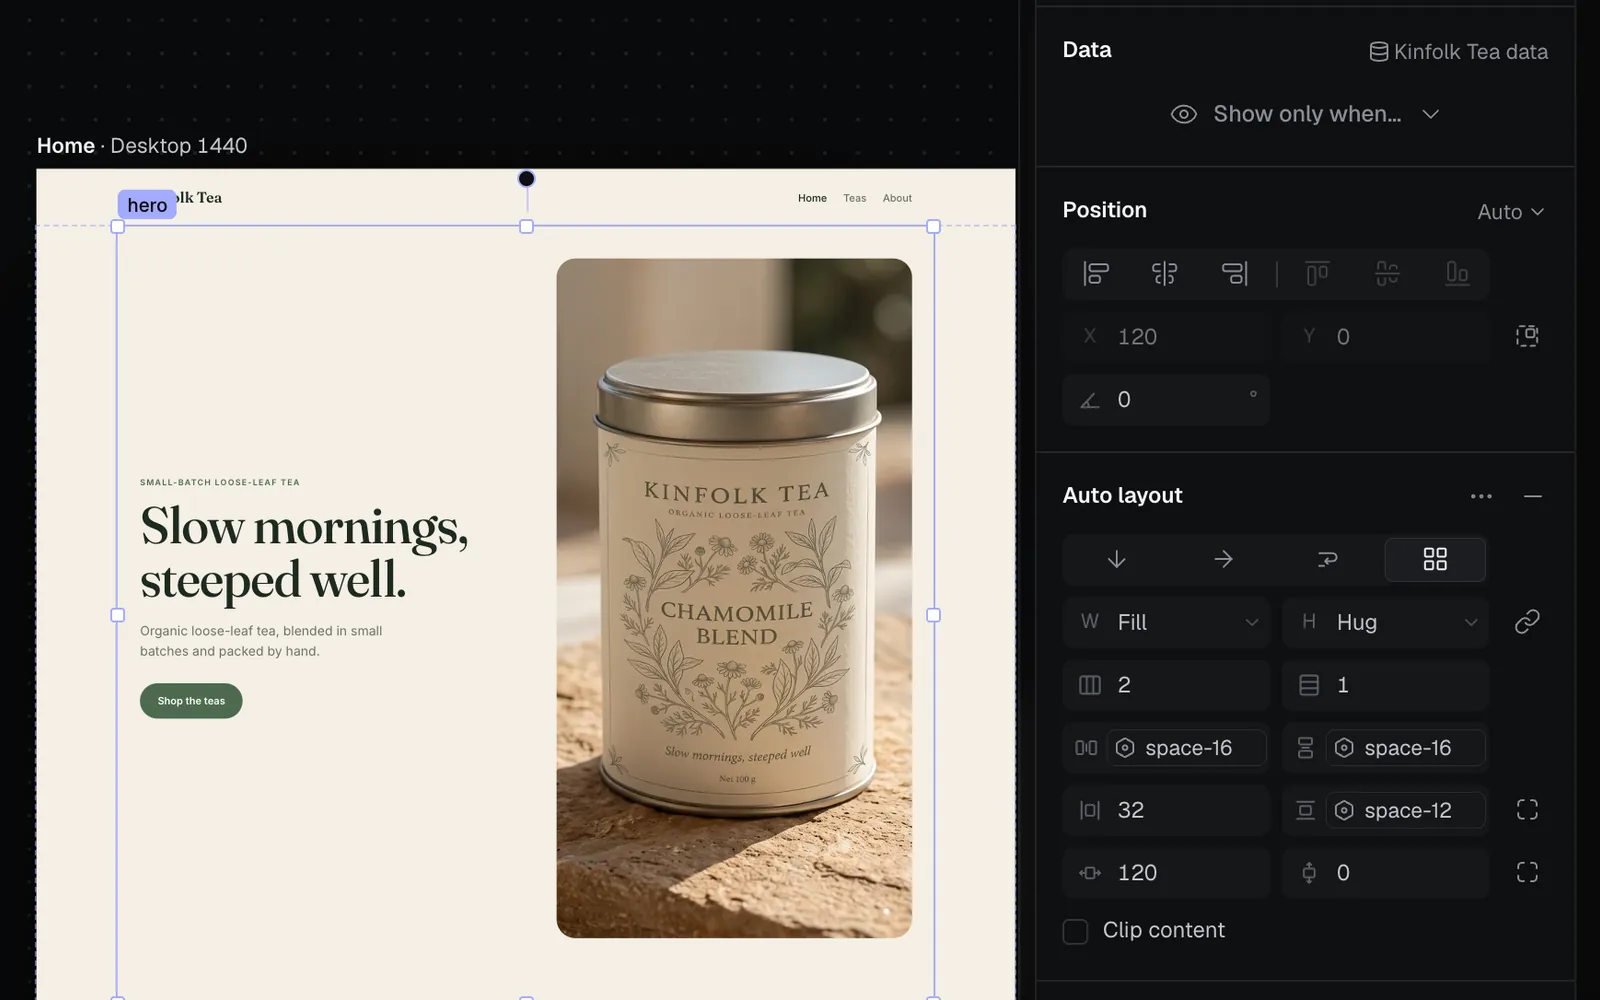The width and height of the screenshot is (1600, 1000).
Task: Align horizontal centers icon
Action: 1165,273
